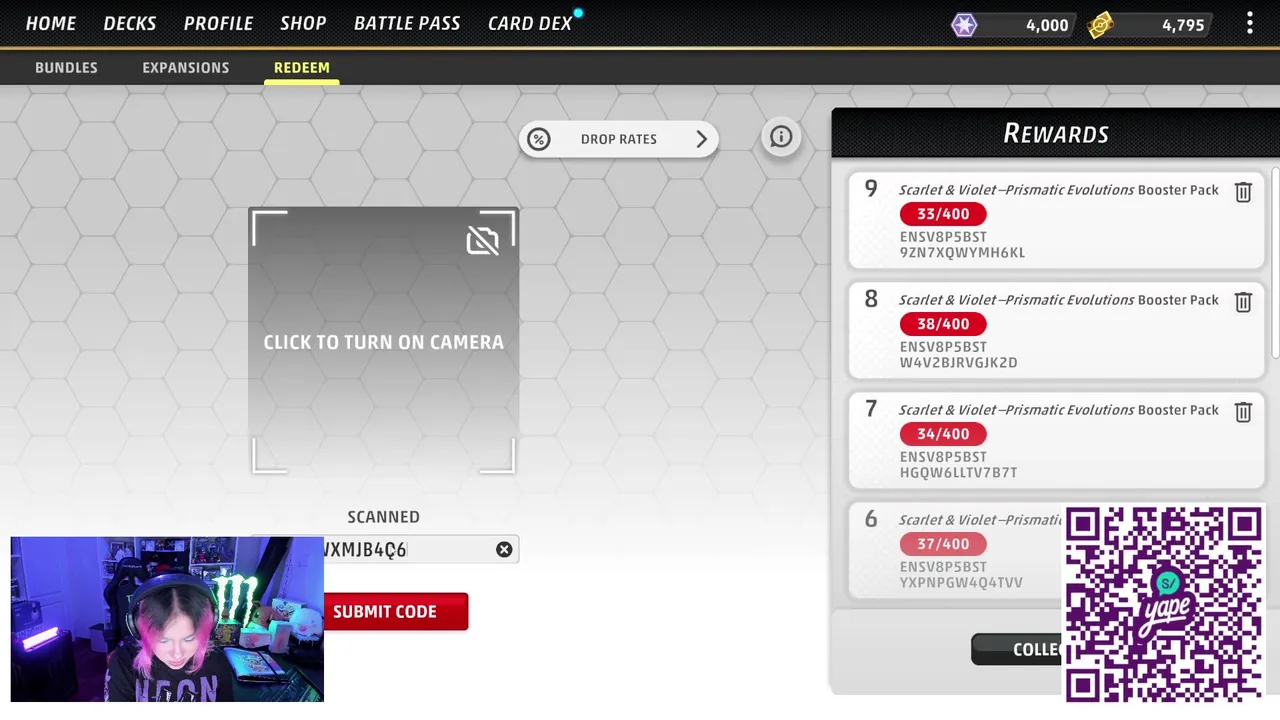
Task: Click the Rewards panel heading
Action: [1055, 133]
